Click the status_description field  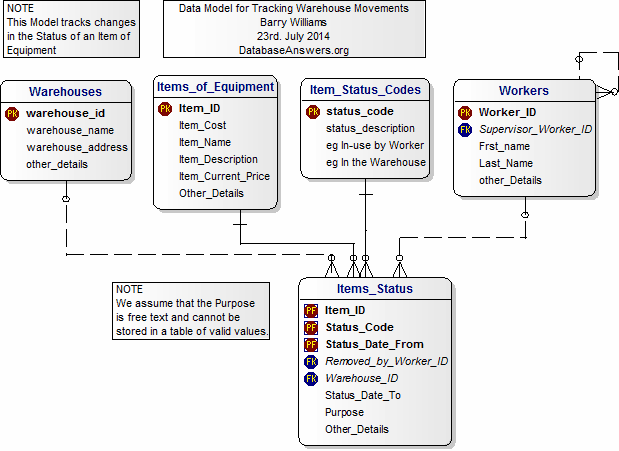[x=370, y=128]
